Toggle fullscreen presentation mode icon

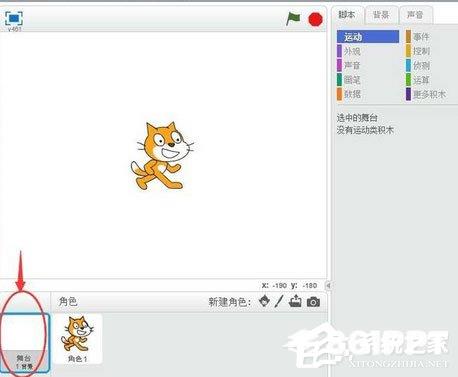[14, 18]
